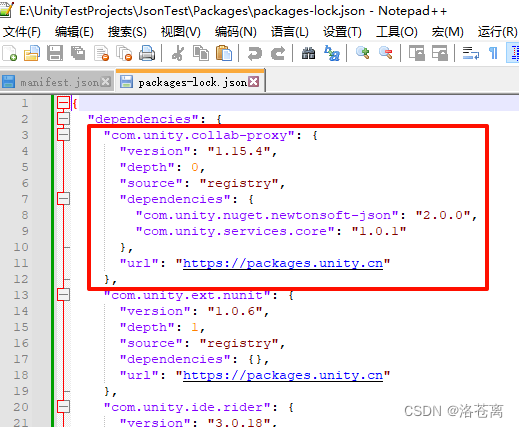Close the packages-lock.json tab
519x427 pixels.
[254, 82]
